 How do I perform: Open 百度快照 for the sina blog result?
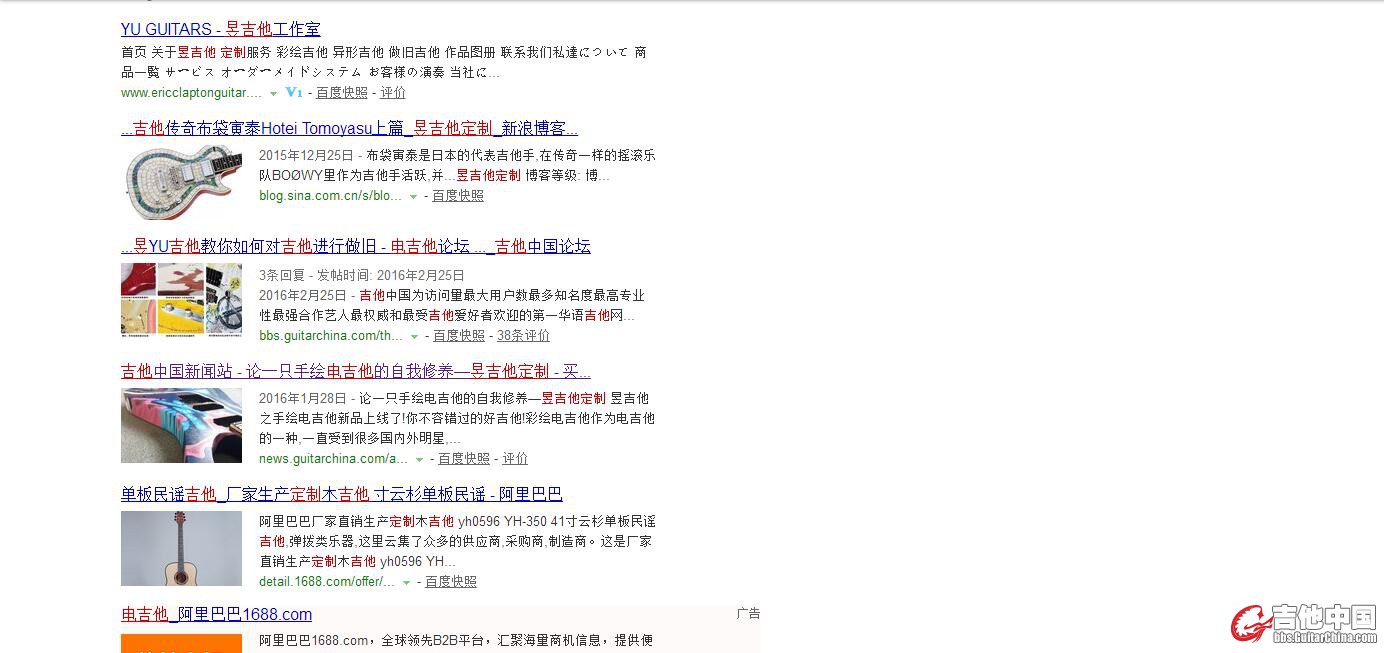point(458,195)
